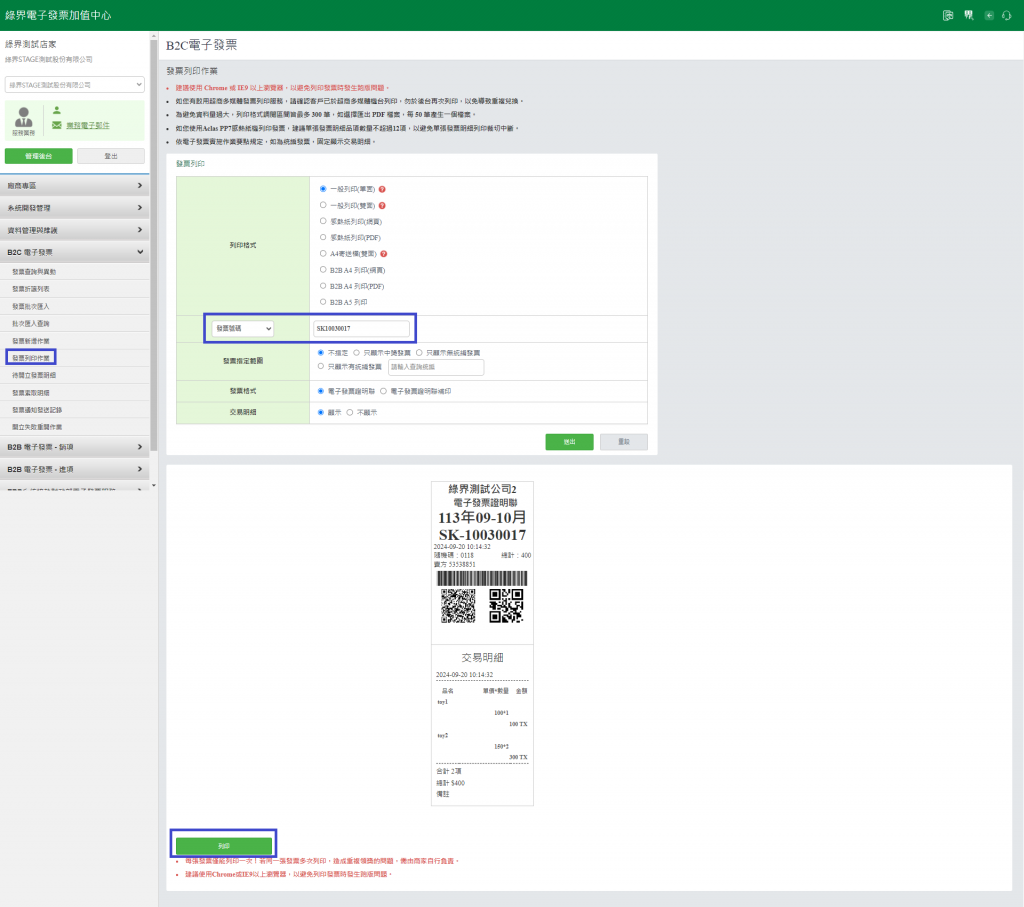Open the customer service headset icon

(x=1006, y=15)
